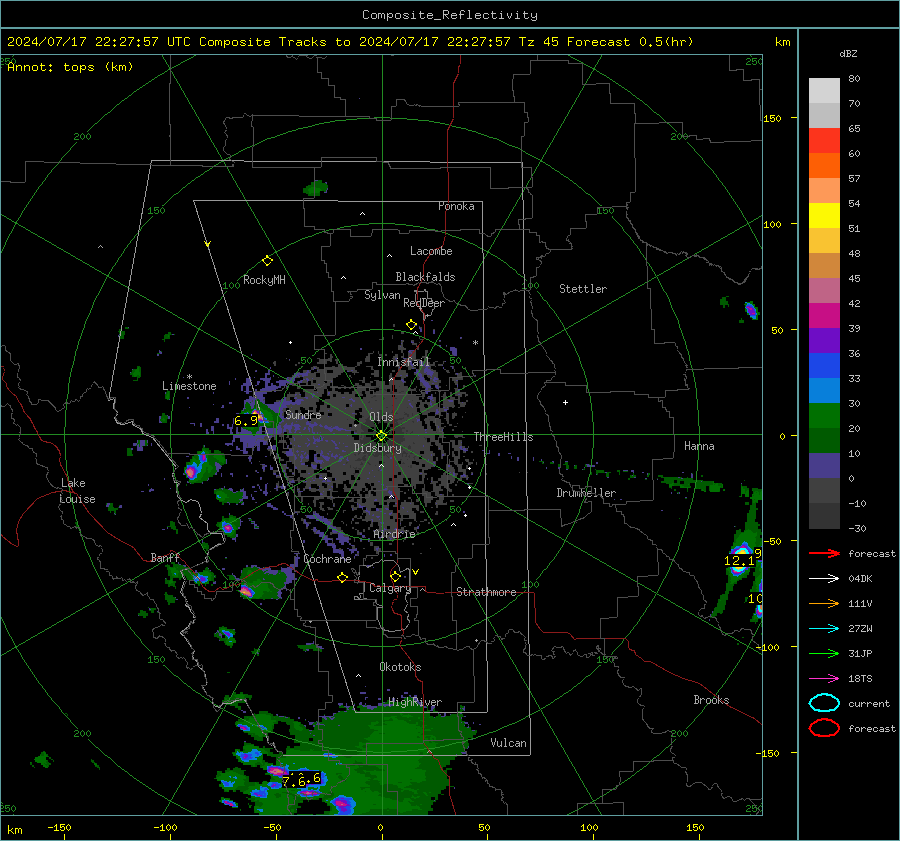Click the indigo swatch between 10 and 0 dBZ
Viewport: 900px width, 841px height.
[824, 466]
